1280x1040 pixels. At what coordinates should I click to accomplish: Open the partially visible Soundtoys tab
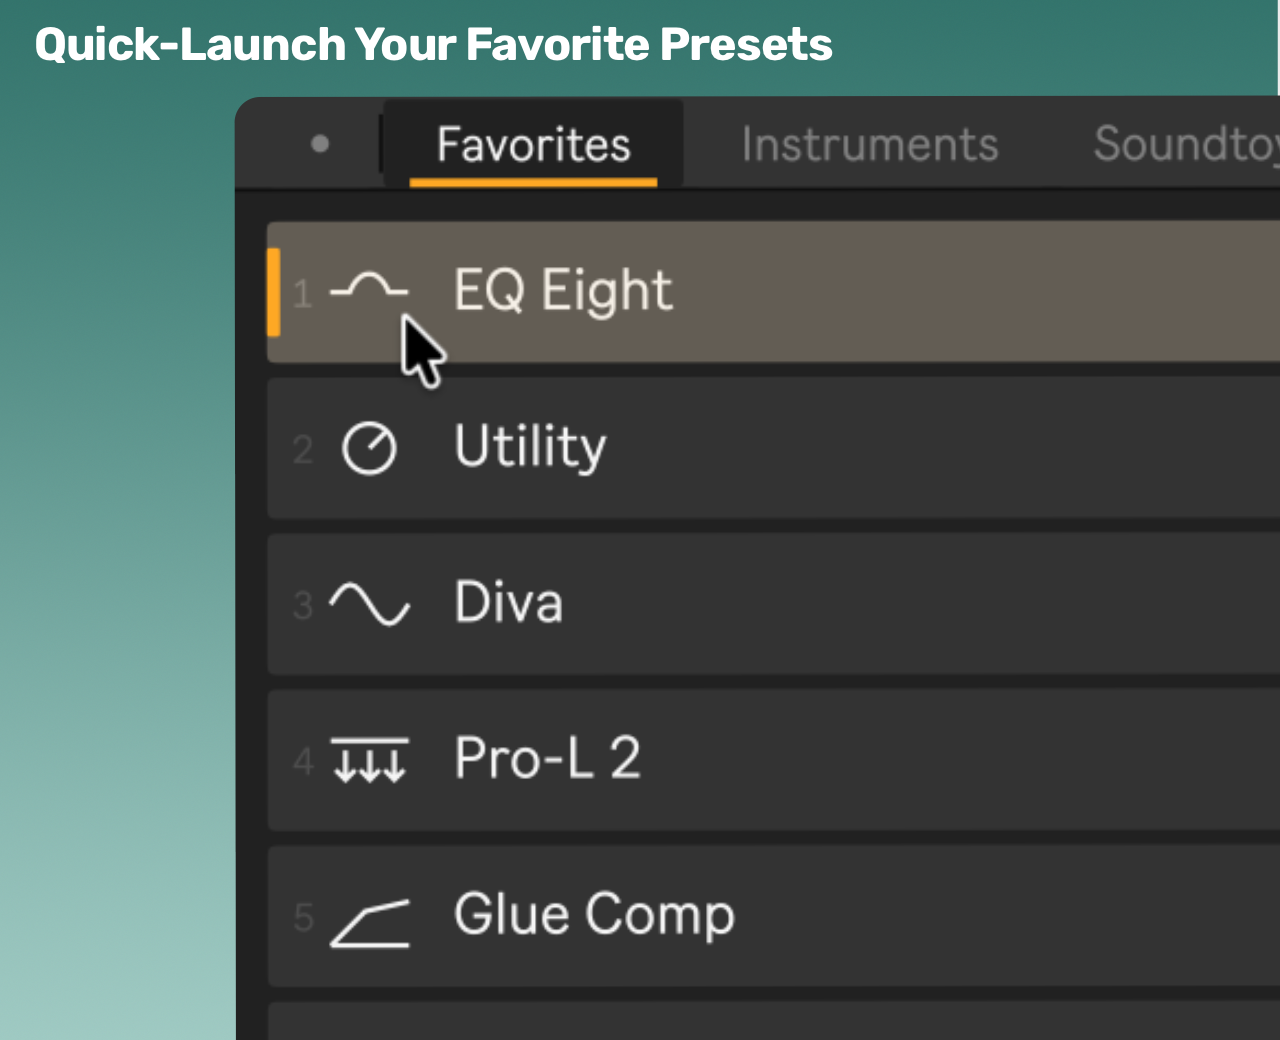[1186, 144]
